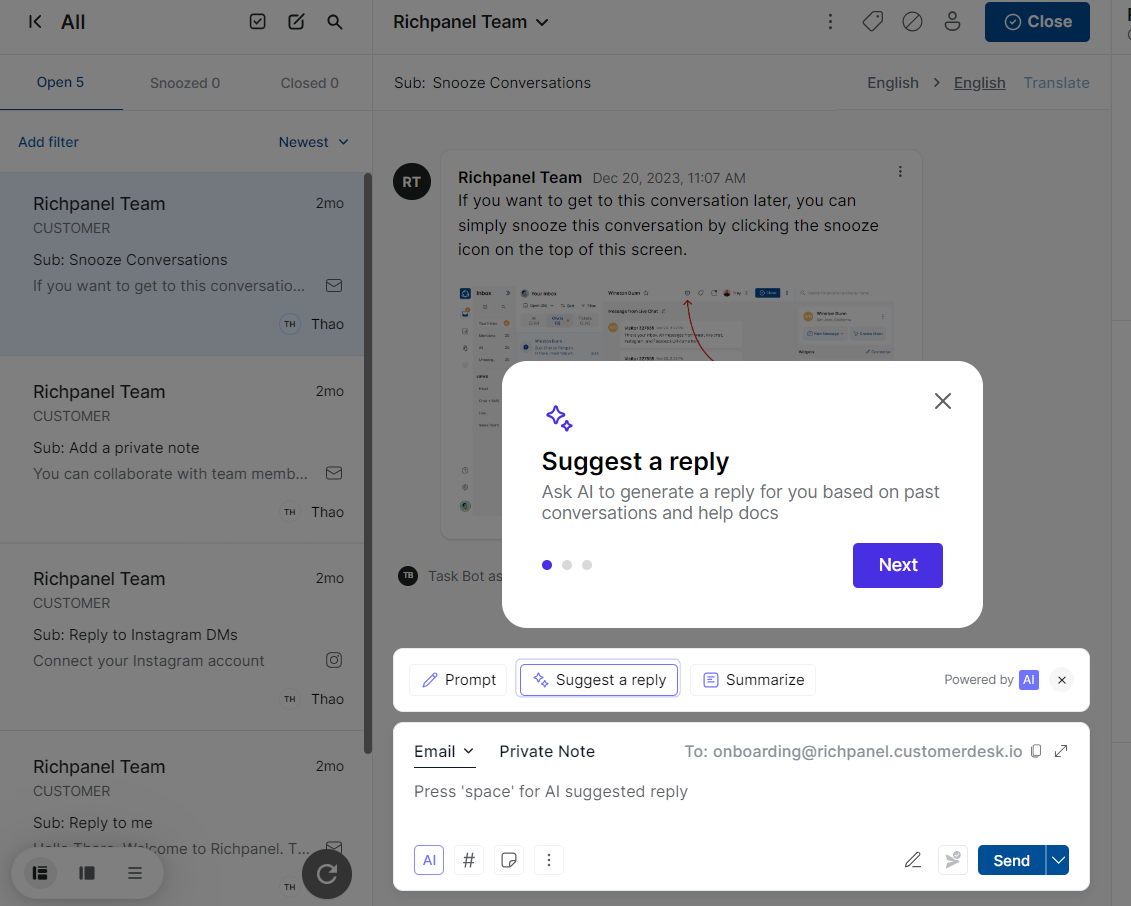Image resolution: width=1131 pixels, height=906 pixels.
Task: Click the Prompt AI button
Action: click(459, 680)
